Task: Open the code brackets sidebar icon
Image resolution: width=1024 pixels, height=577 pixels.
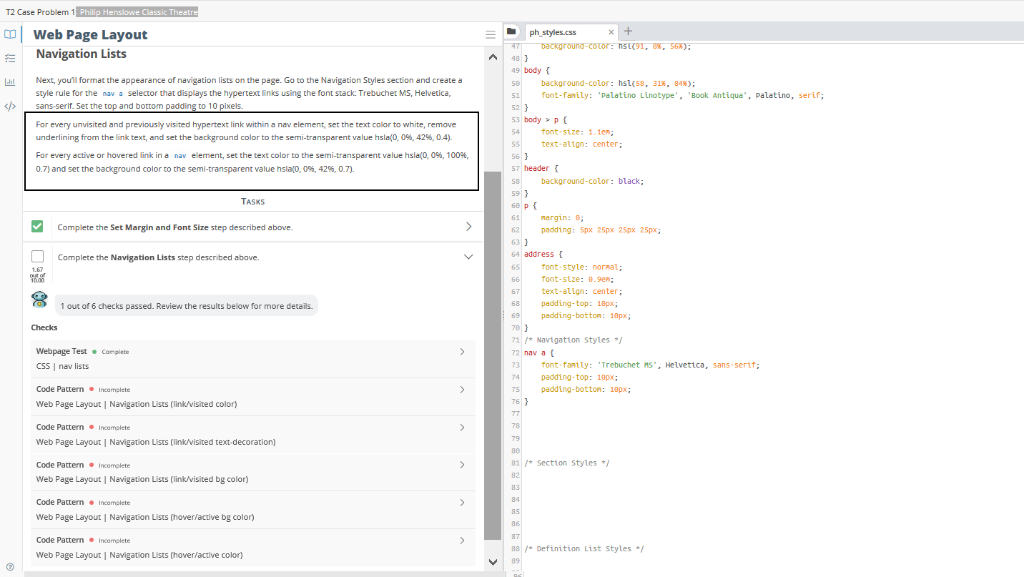Action: click(x=10, y=106)
